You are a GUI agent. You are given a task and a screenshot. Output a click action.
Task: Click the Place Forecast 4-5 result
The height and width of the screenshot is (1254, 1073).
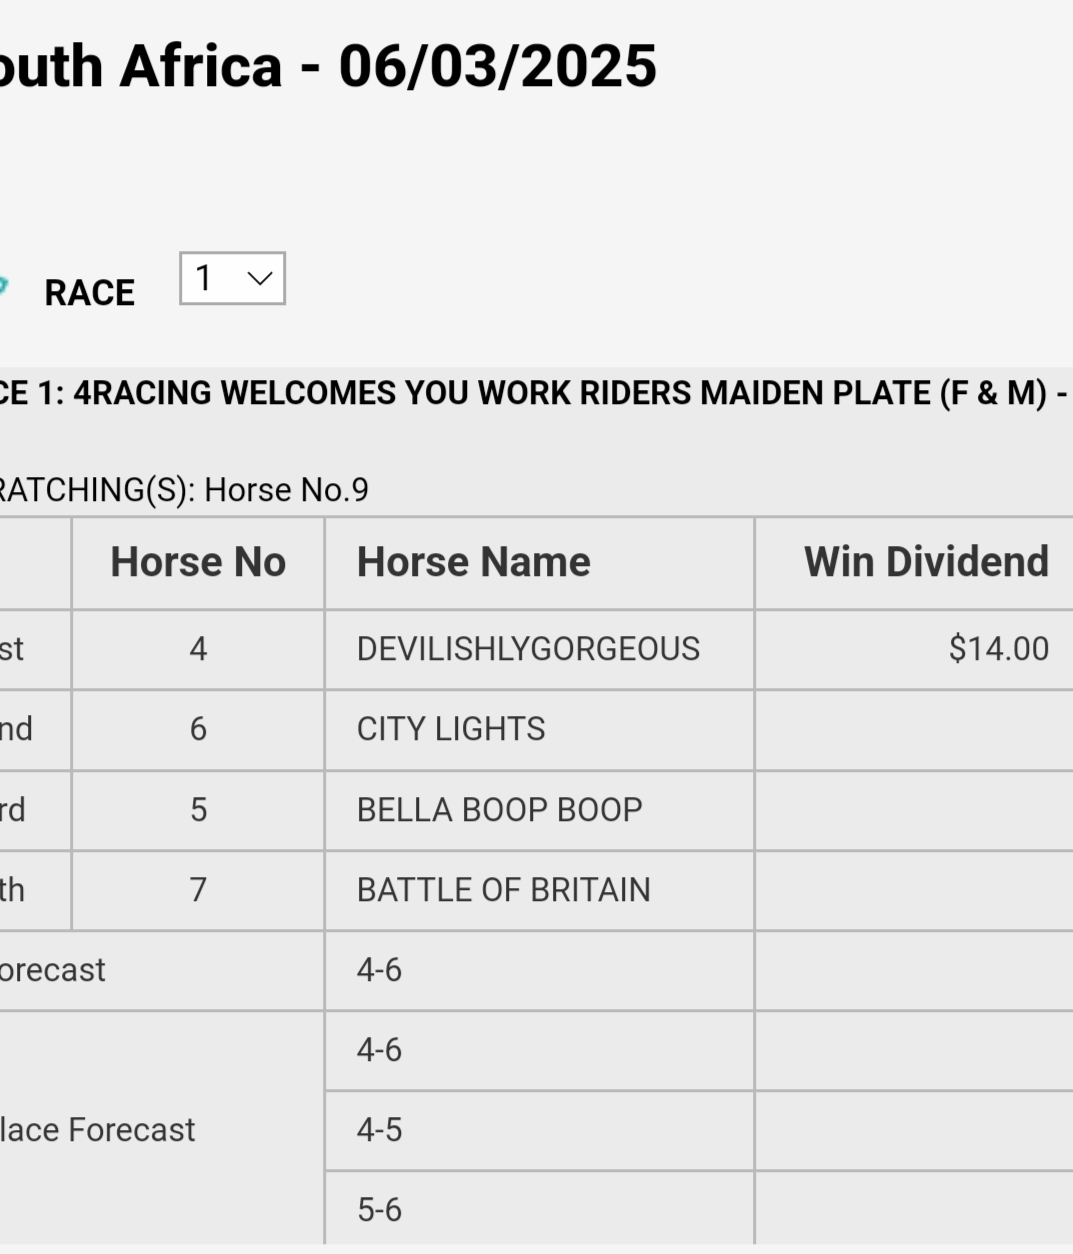point(379,1129)
